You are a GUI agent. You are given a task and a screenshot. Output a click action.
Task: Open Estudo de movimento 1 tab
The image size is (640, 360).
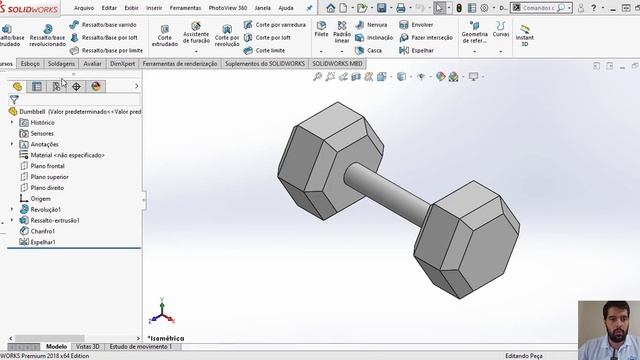(141, 347)
